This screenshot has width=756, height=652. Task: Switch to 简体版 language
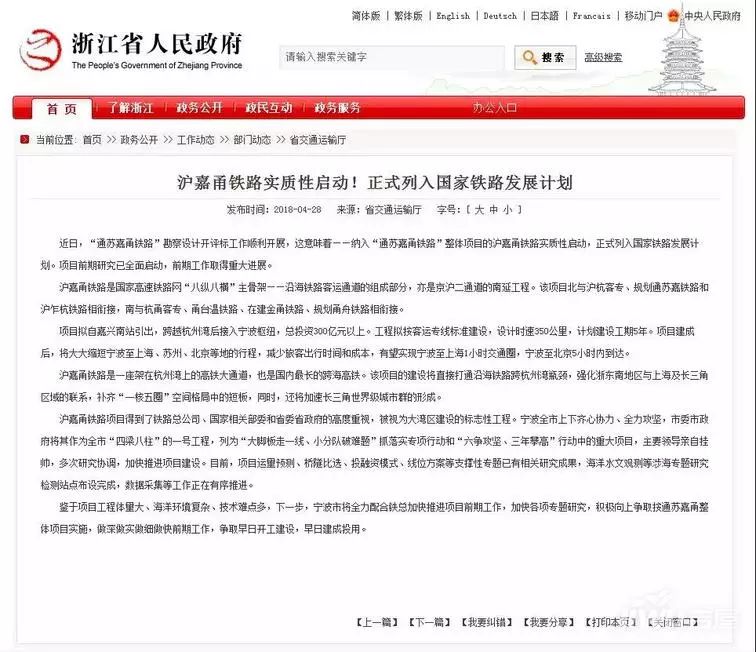[x=365, y=16]
